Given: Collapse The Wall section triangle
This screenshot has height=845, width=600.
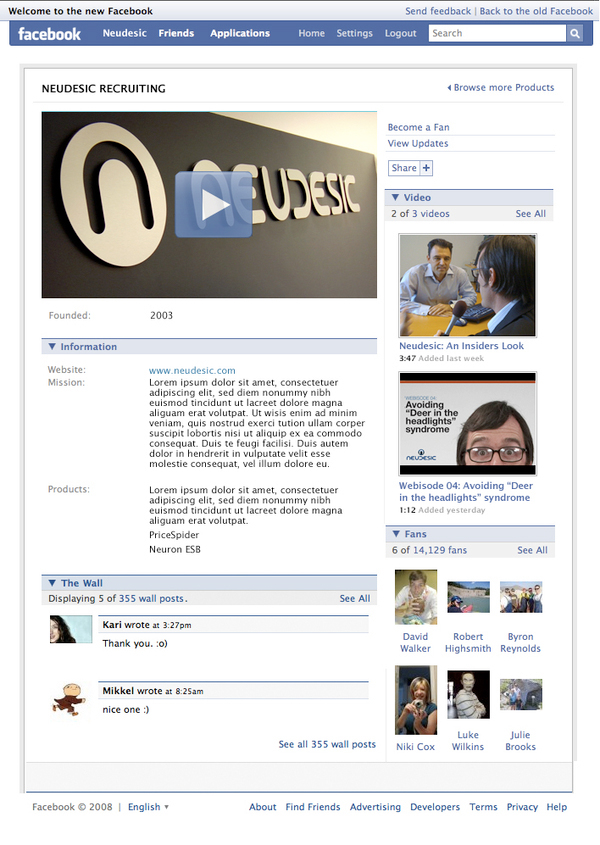Looking at the screenshot, I should (x=52, y=583).
